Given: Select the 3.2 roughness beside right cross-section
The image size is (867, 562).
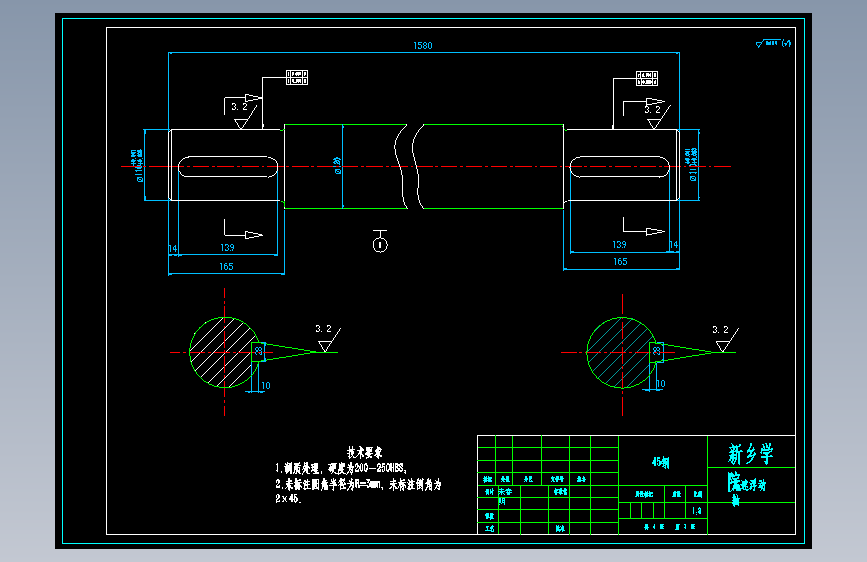Looking at the screenshot, I should click(x=720, y=330).
